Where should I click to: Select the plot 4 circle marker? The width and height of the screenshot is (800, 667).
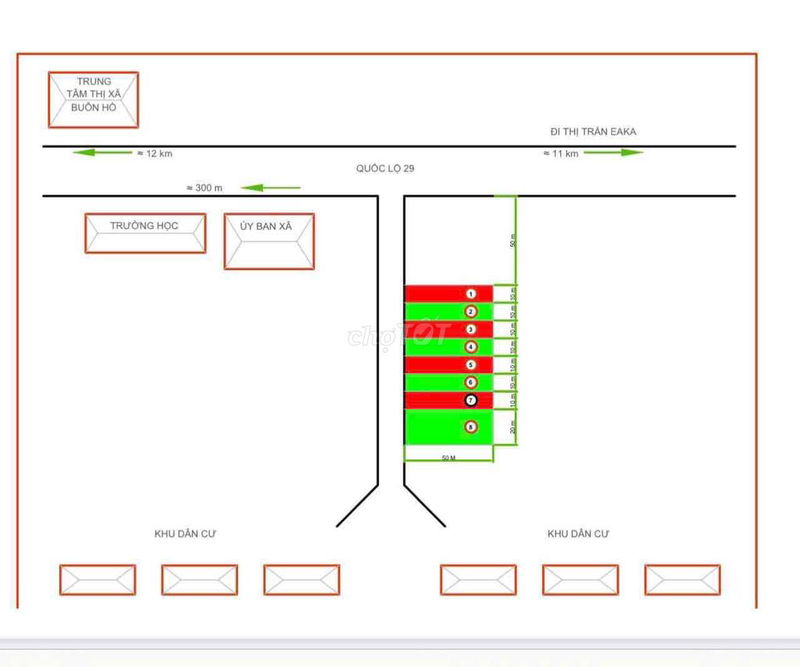(471, 347)
